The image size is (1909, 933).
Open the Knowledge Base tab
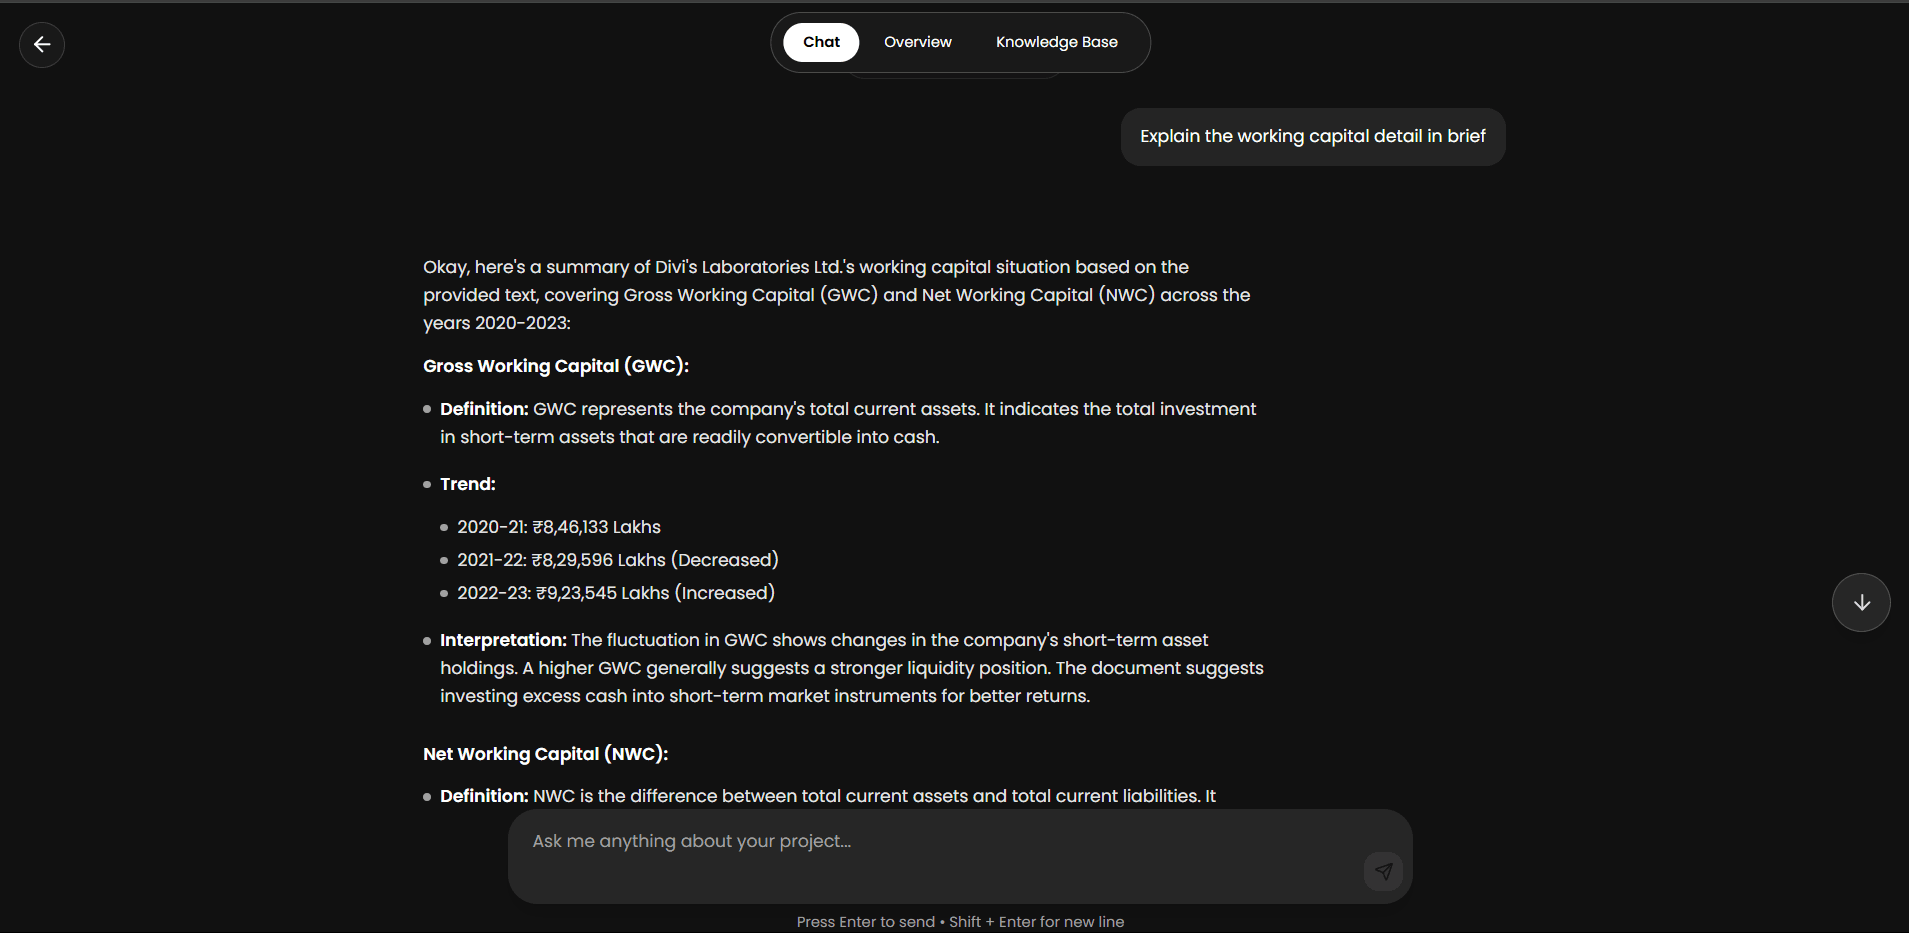(x=1056, y=42)
